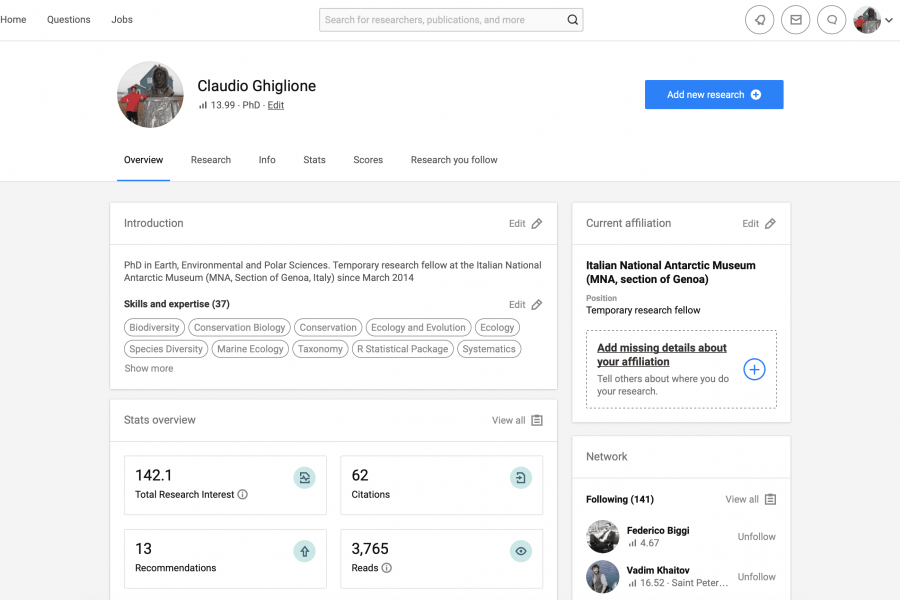Click the search magnifier icon
The height and width of the screenshot is (600, 900).
point(572,20)
